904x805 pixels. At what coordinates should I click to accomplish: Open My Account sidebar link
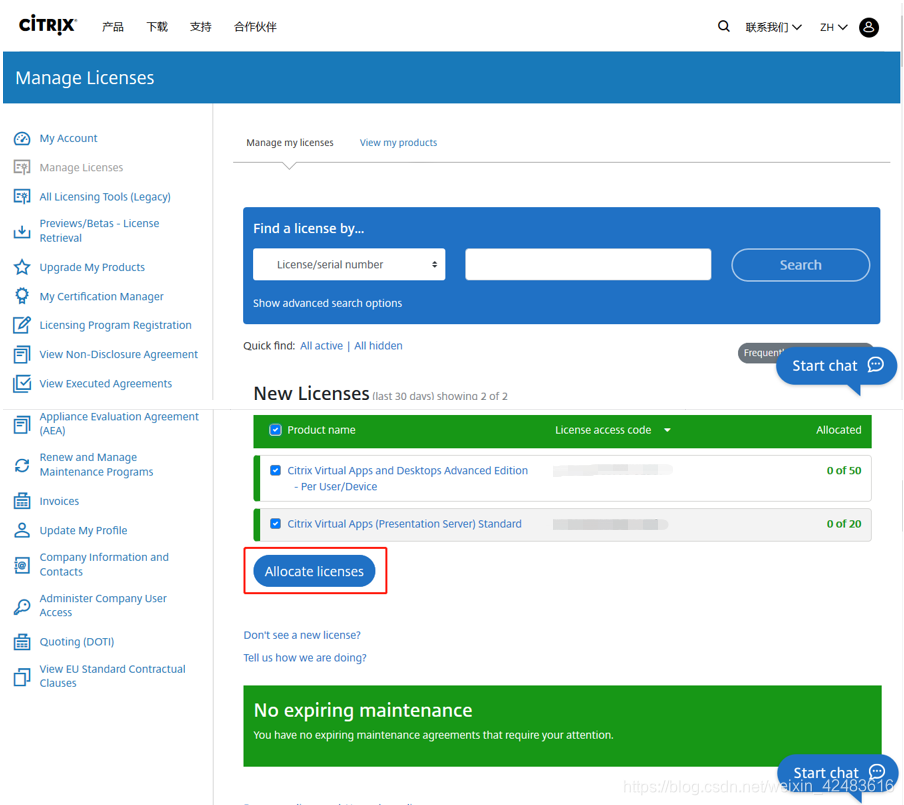(68, 138)
